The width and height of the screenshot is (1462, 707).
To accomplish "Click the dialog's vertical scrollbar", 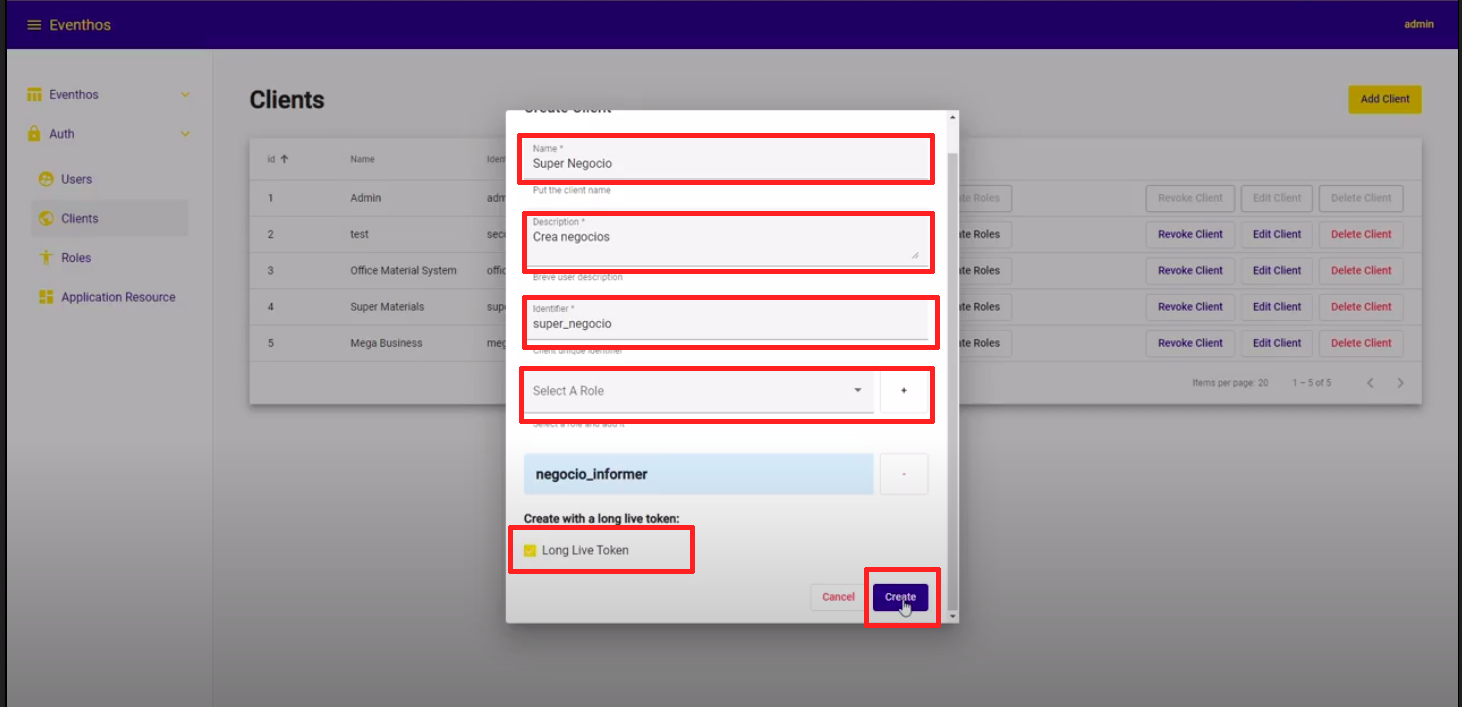I will pyautogui.click(x=952, y=380).
